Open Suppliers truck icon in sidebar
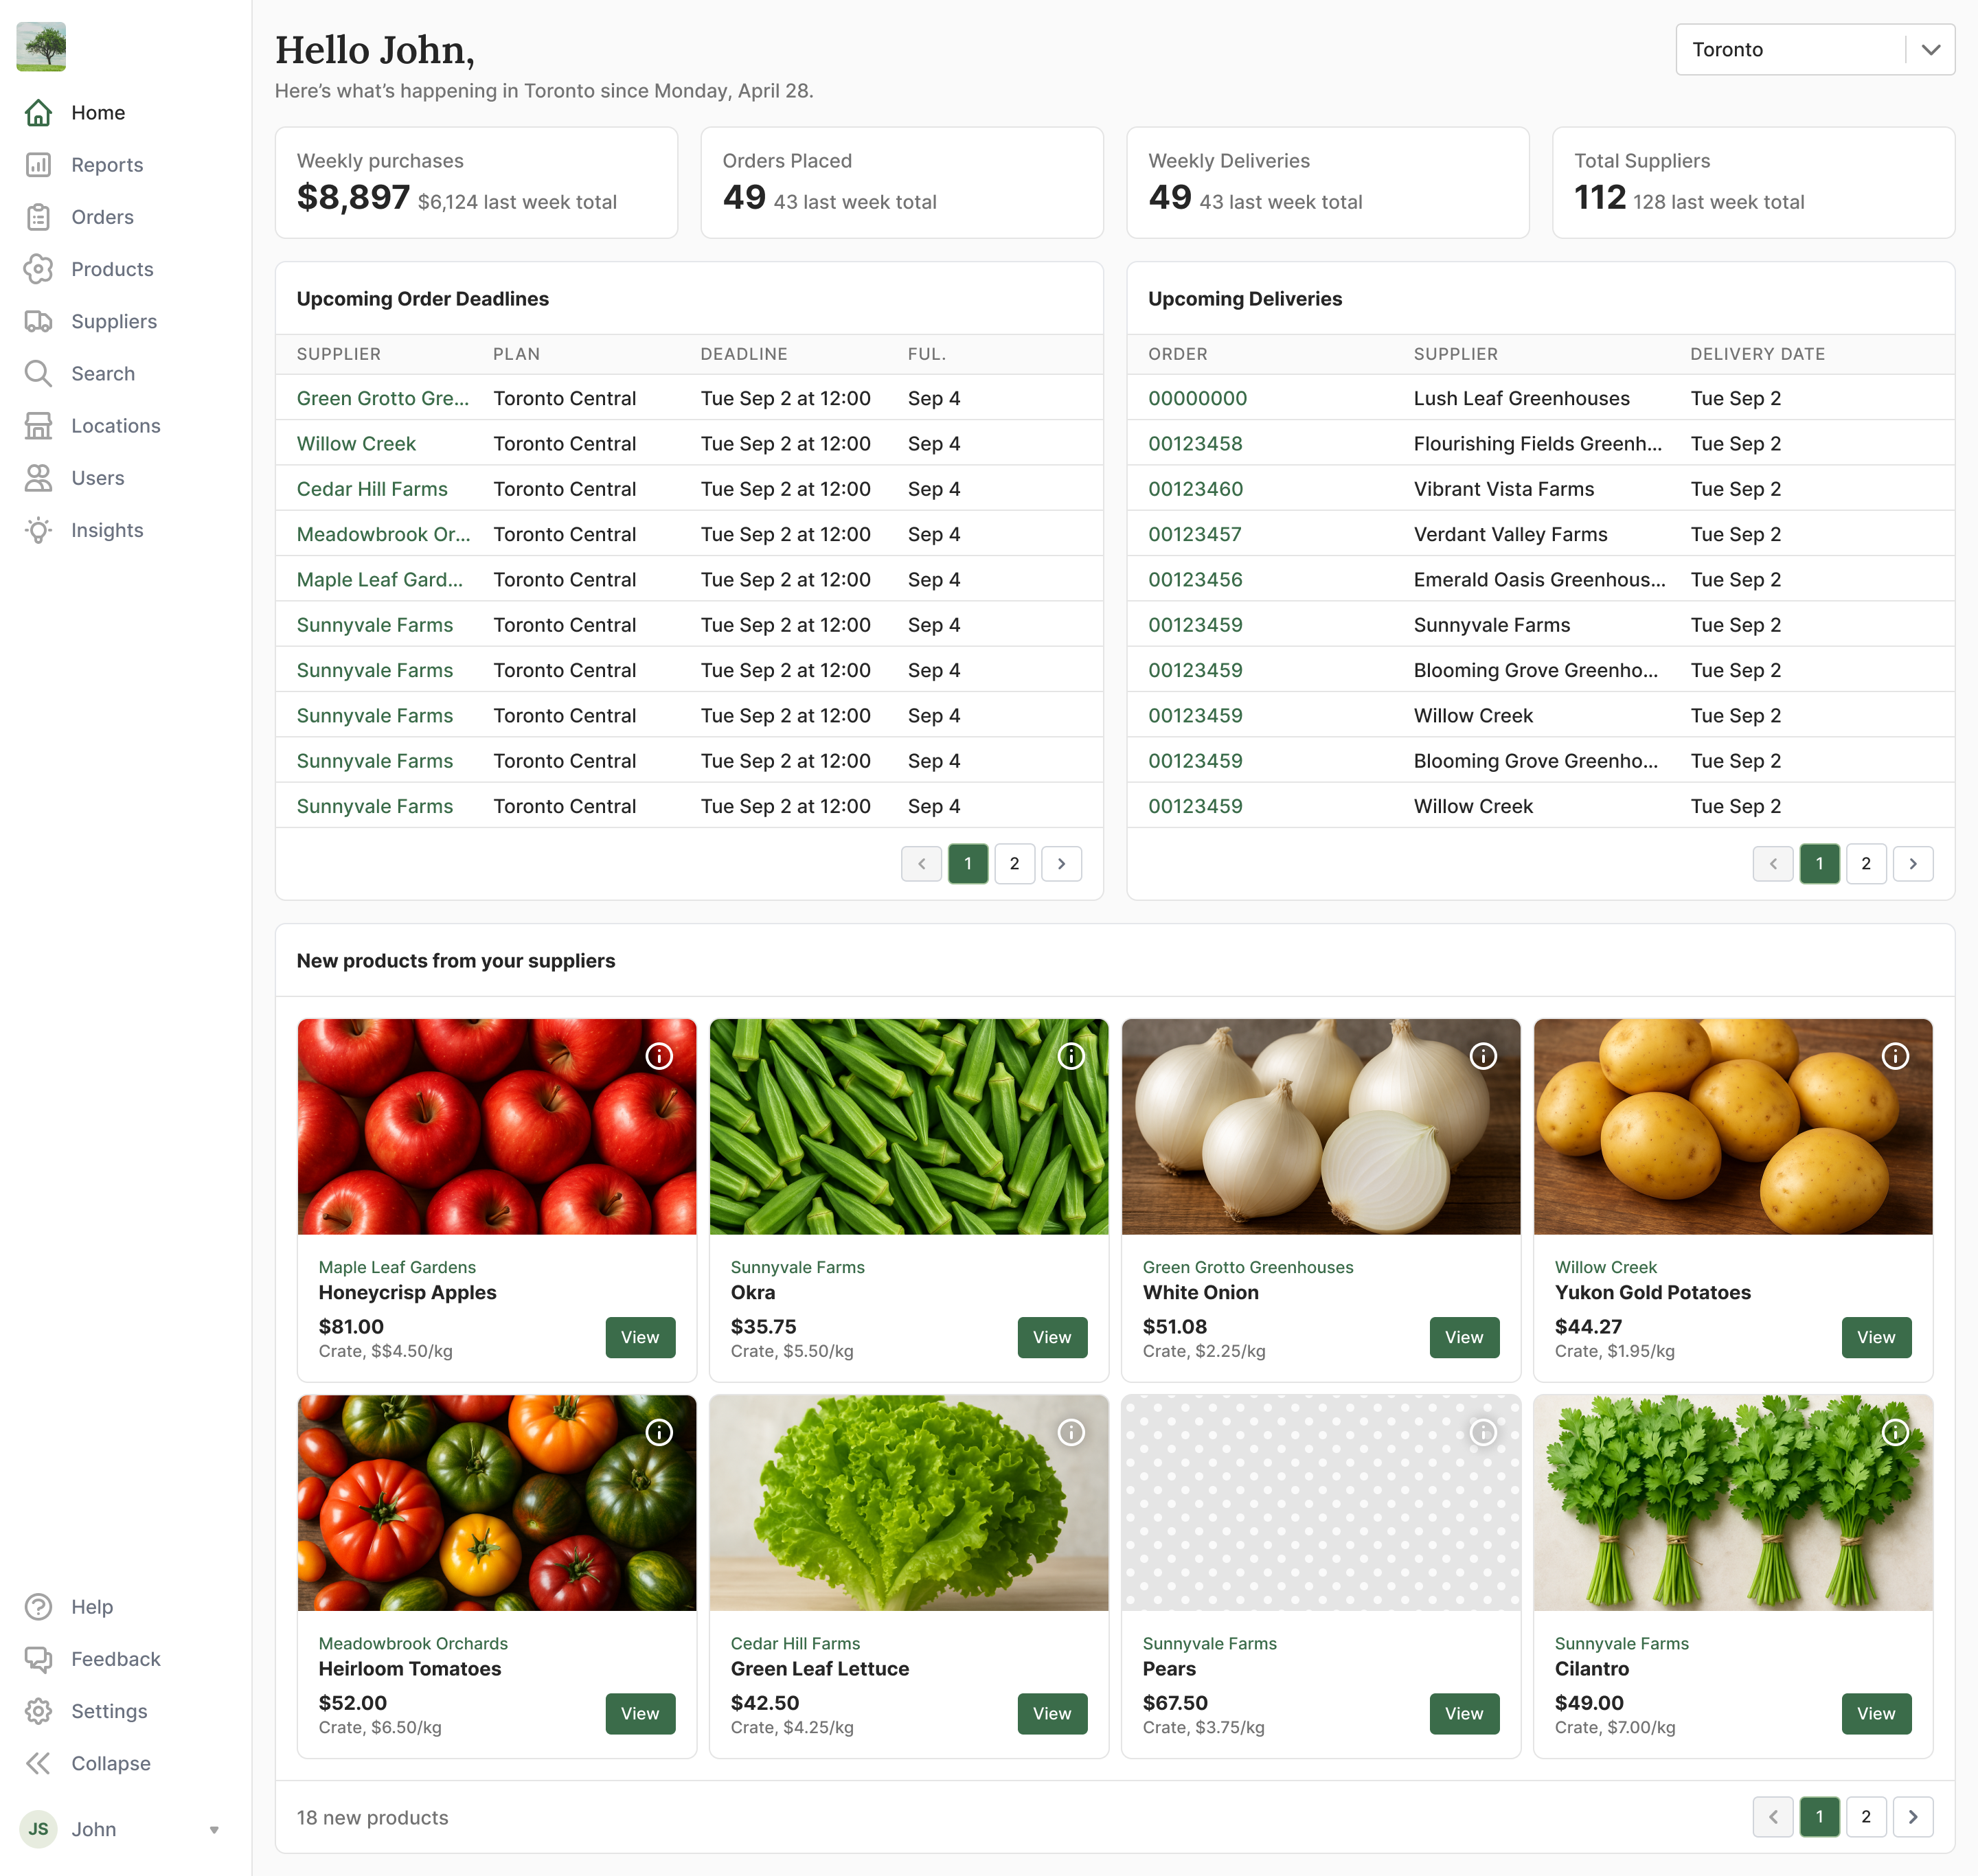 tap(38, 321)
